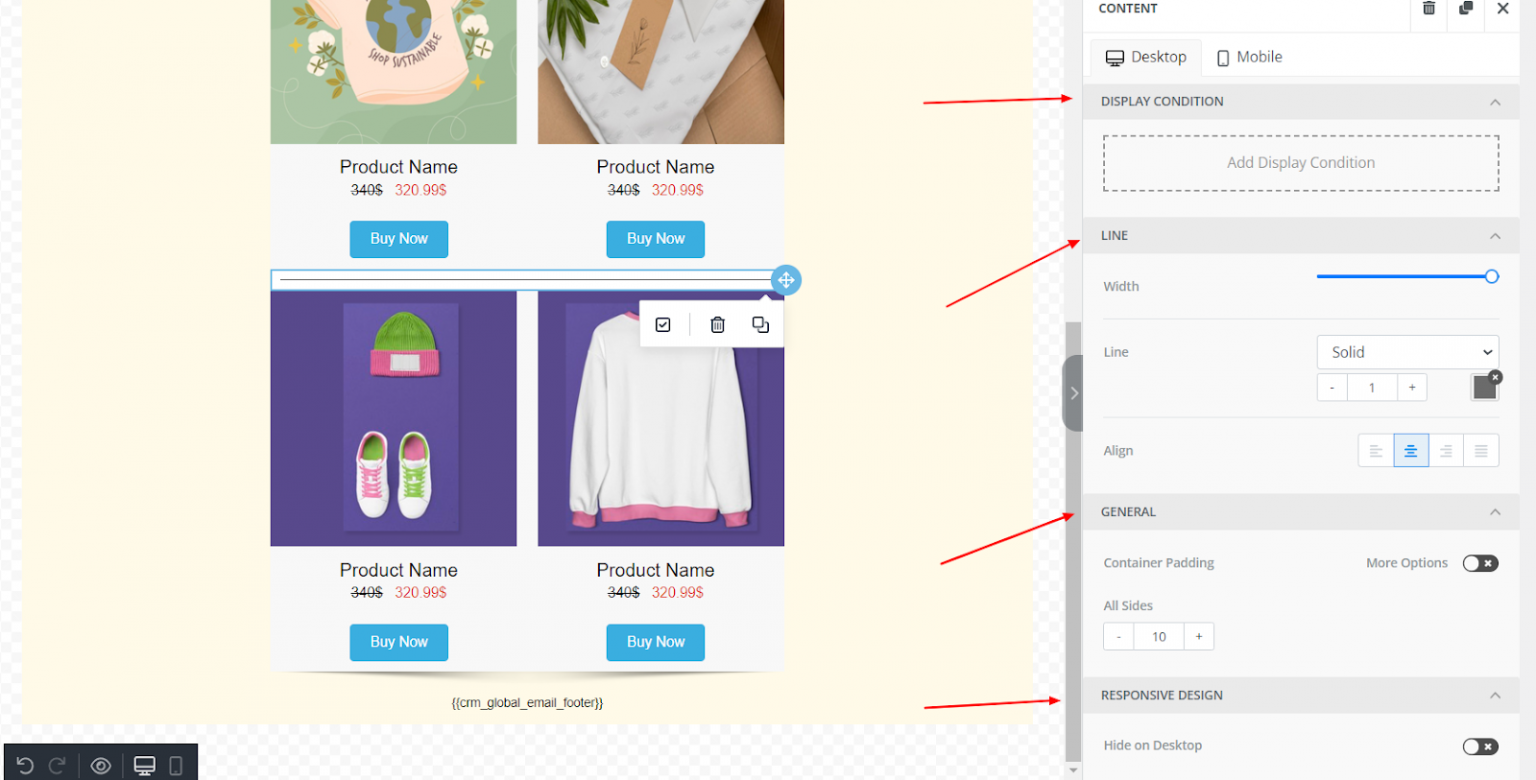Increase All Sides padding with plus stepper

tap(1199, 636)
